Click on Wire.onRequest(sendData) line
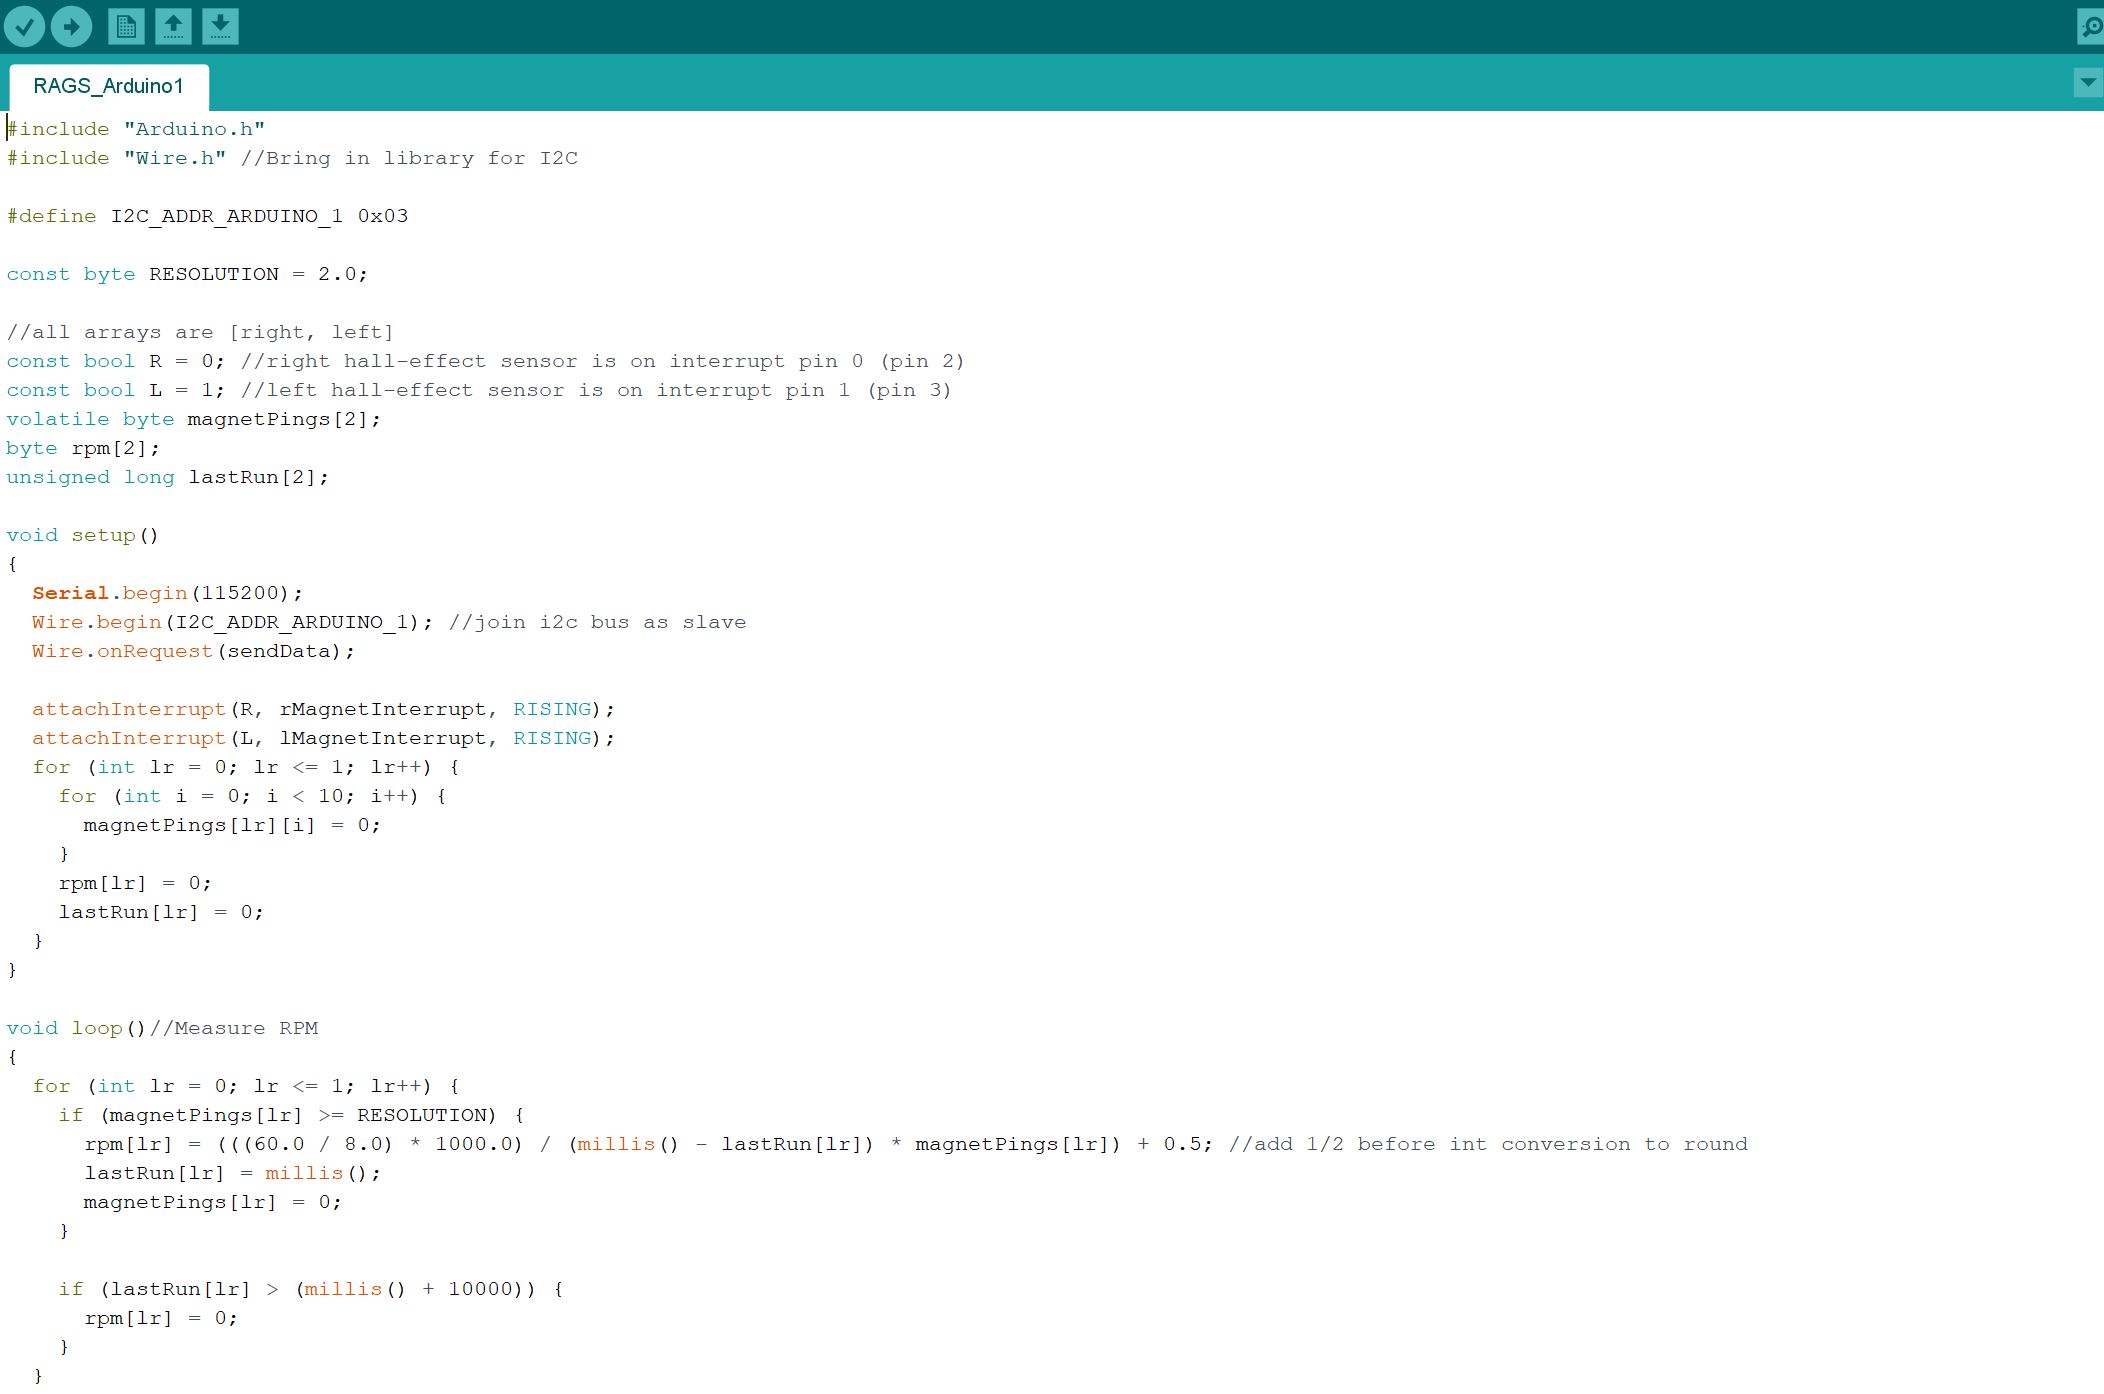 (193, 651)
